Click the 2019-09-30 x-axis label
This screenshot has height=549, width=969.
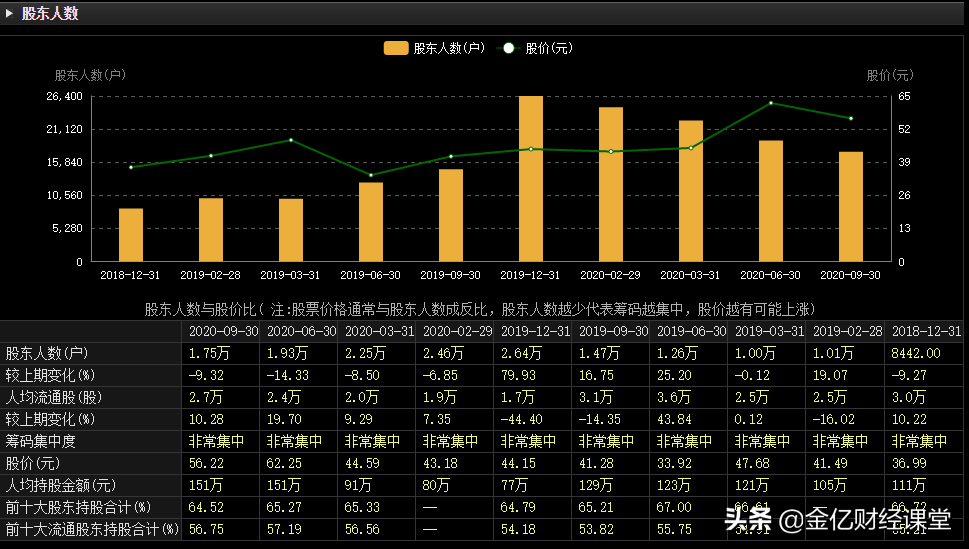tap(450, 275)
